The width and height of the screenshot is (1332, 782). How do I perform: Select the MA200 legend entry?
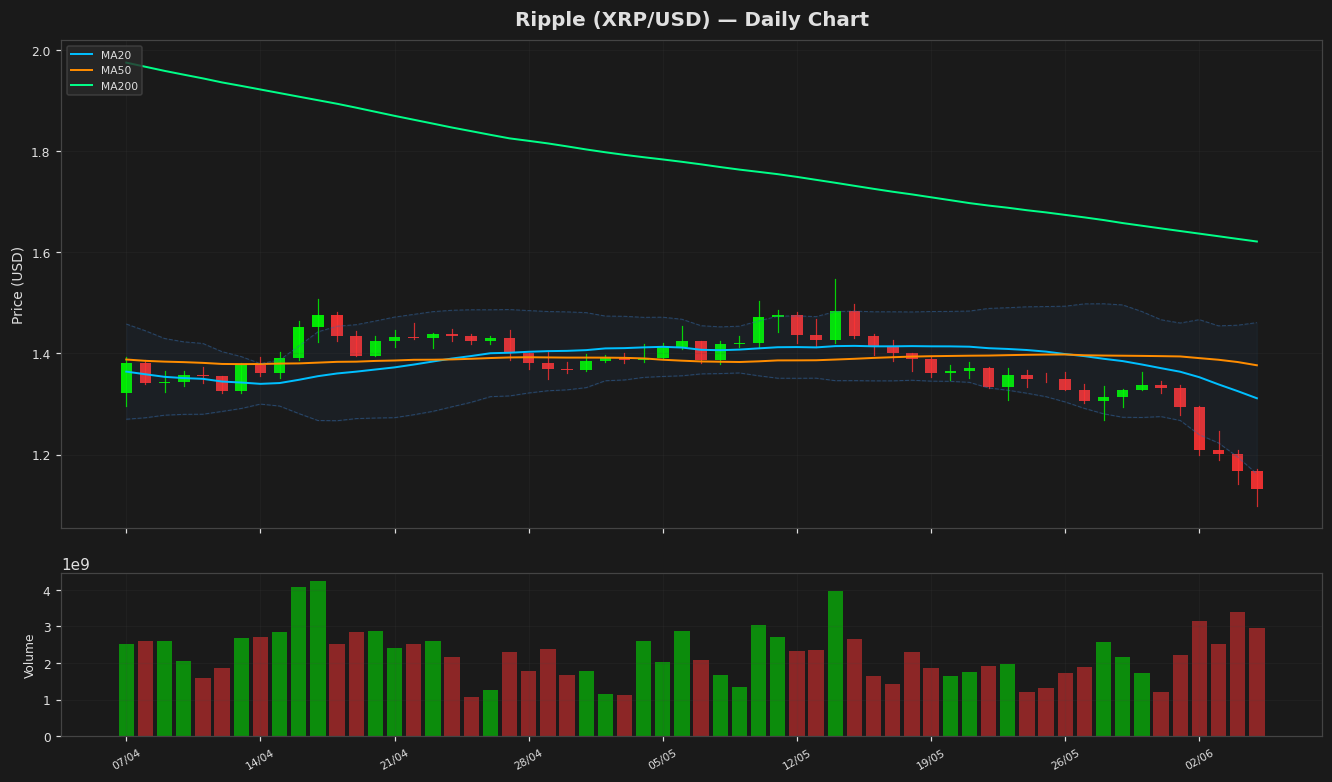coord(105,86)
